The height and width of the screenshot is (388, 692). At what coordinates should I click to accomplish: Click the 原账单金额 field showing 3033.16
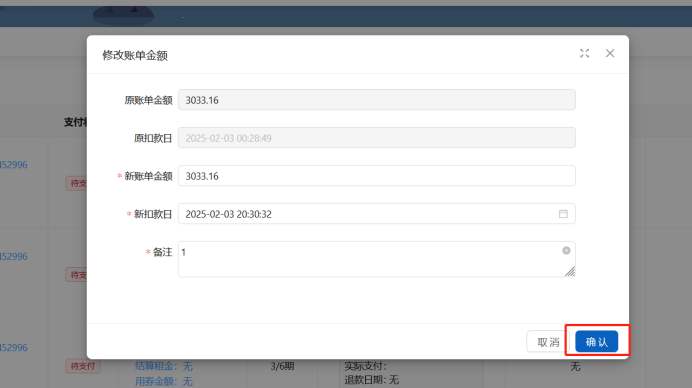pos(376,100)
